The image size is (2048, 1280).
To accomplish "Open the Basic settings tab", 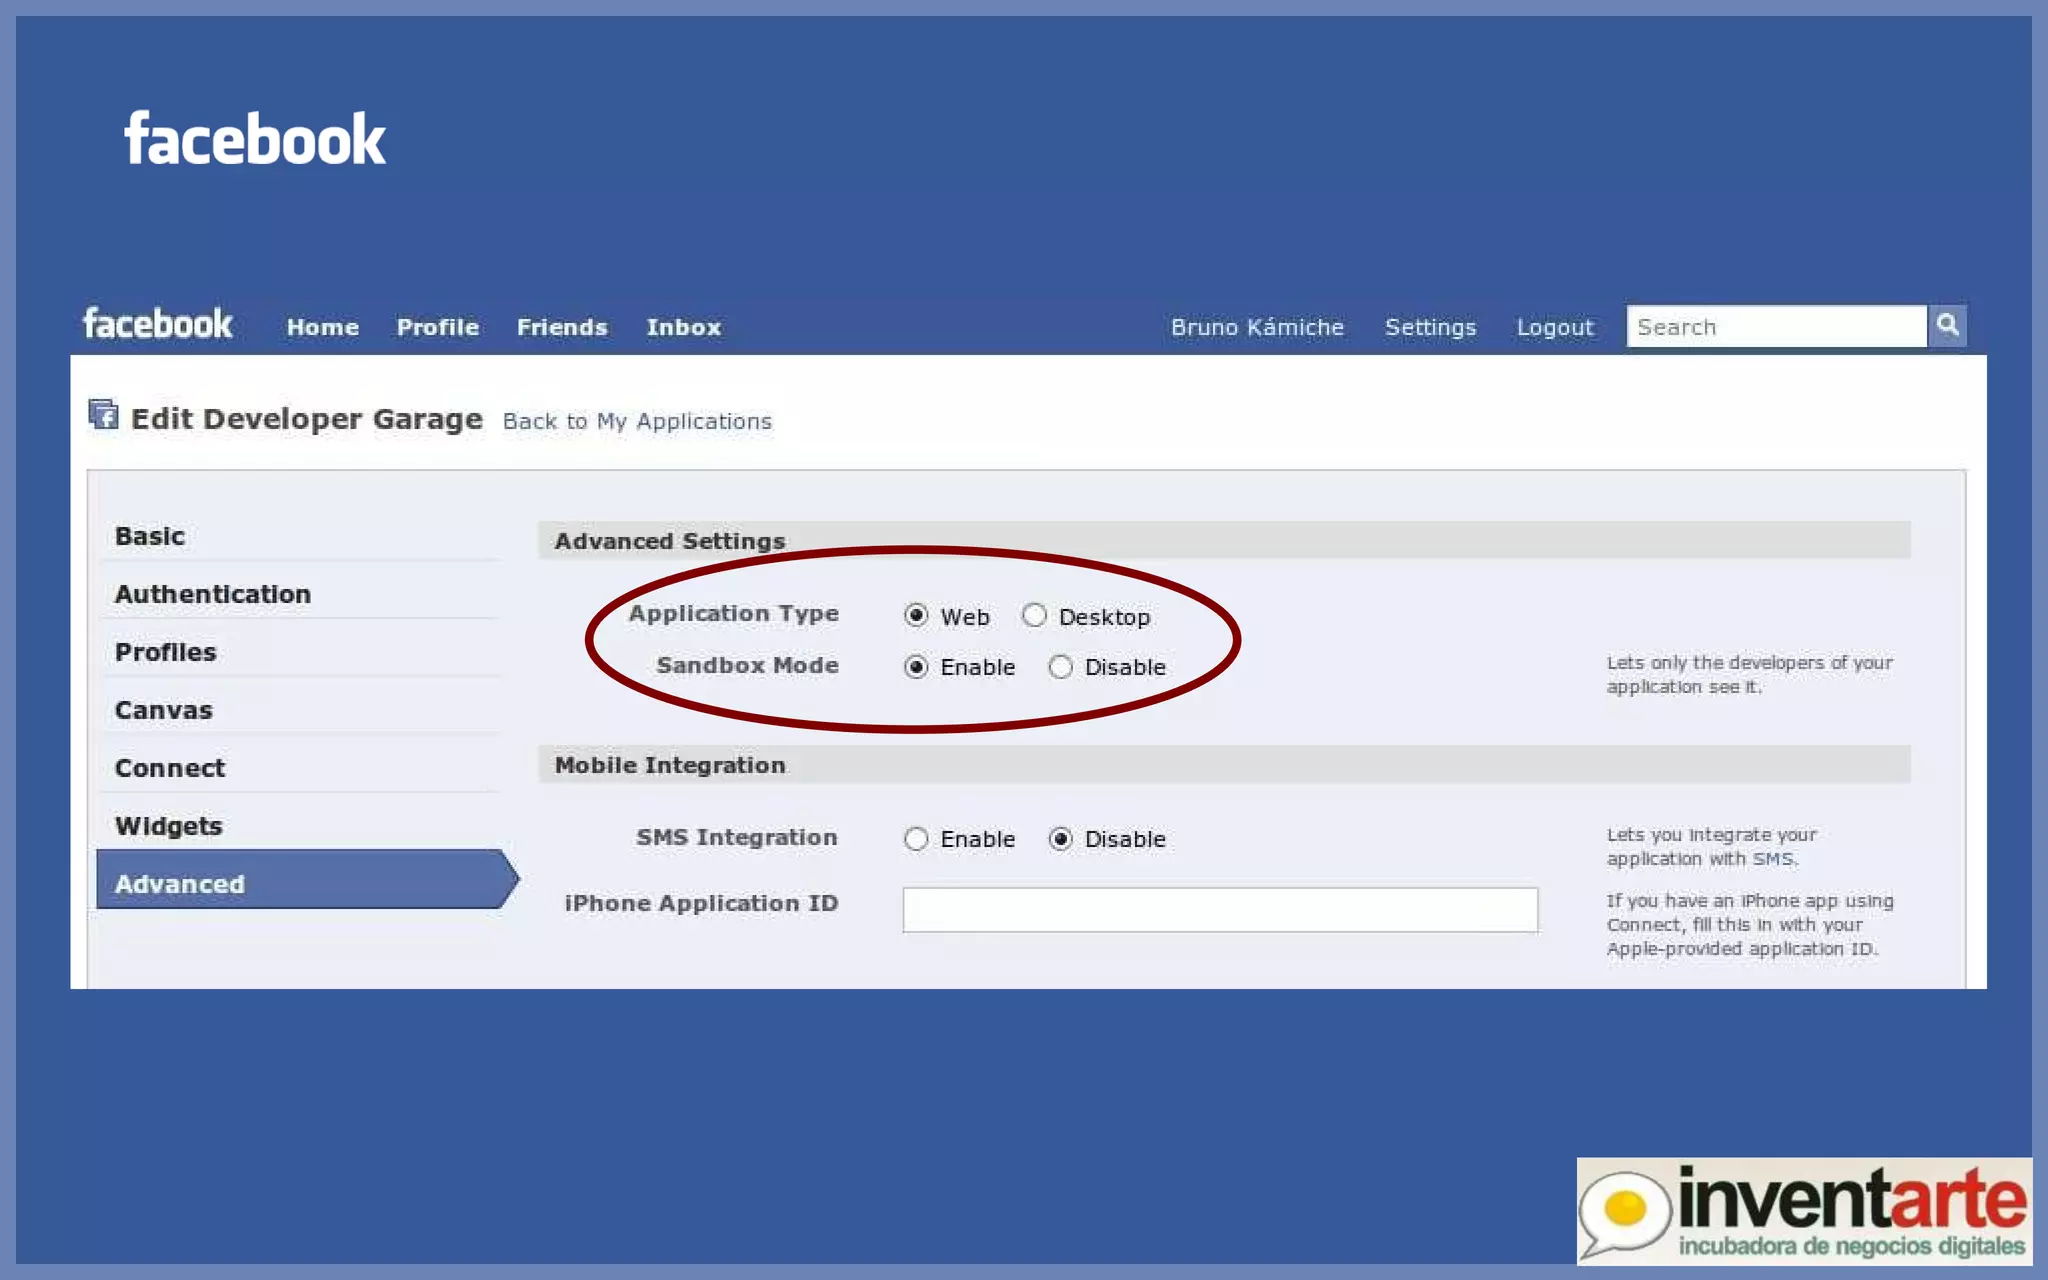I will 150,537.
